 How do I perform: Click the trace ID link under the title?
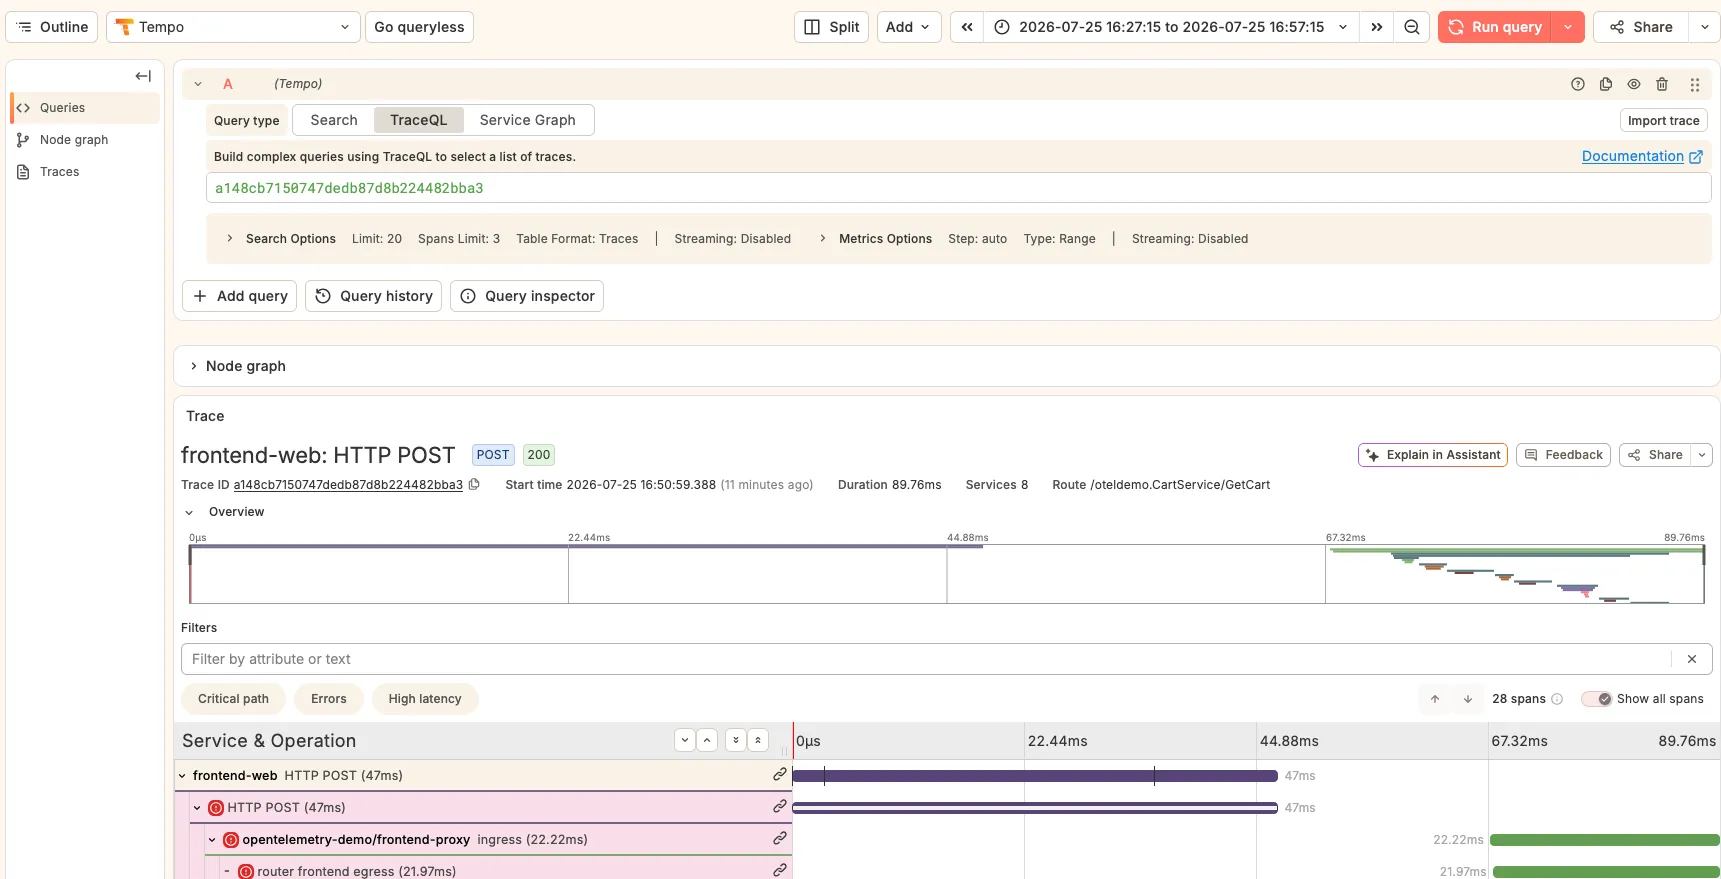[x=348, y=485]
